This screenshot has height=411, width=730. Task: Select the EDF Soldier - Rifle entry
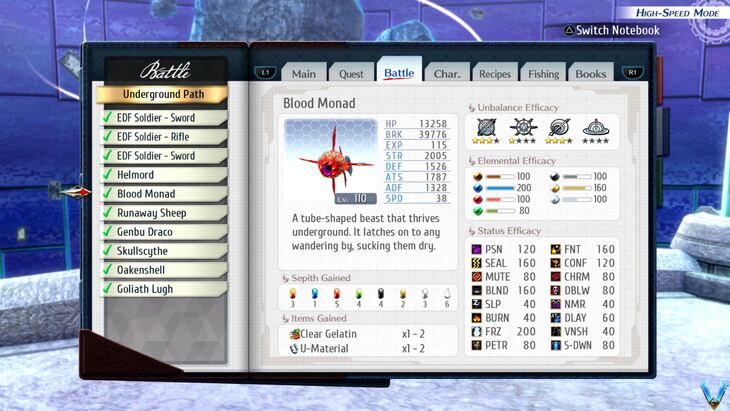click(x=164, y=137)
